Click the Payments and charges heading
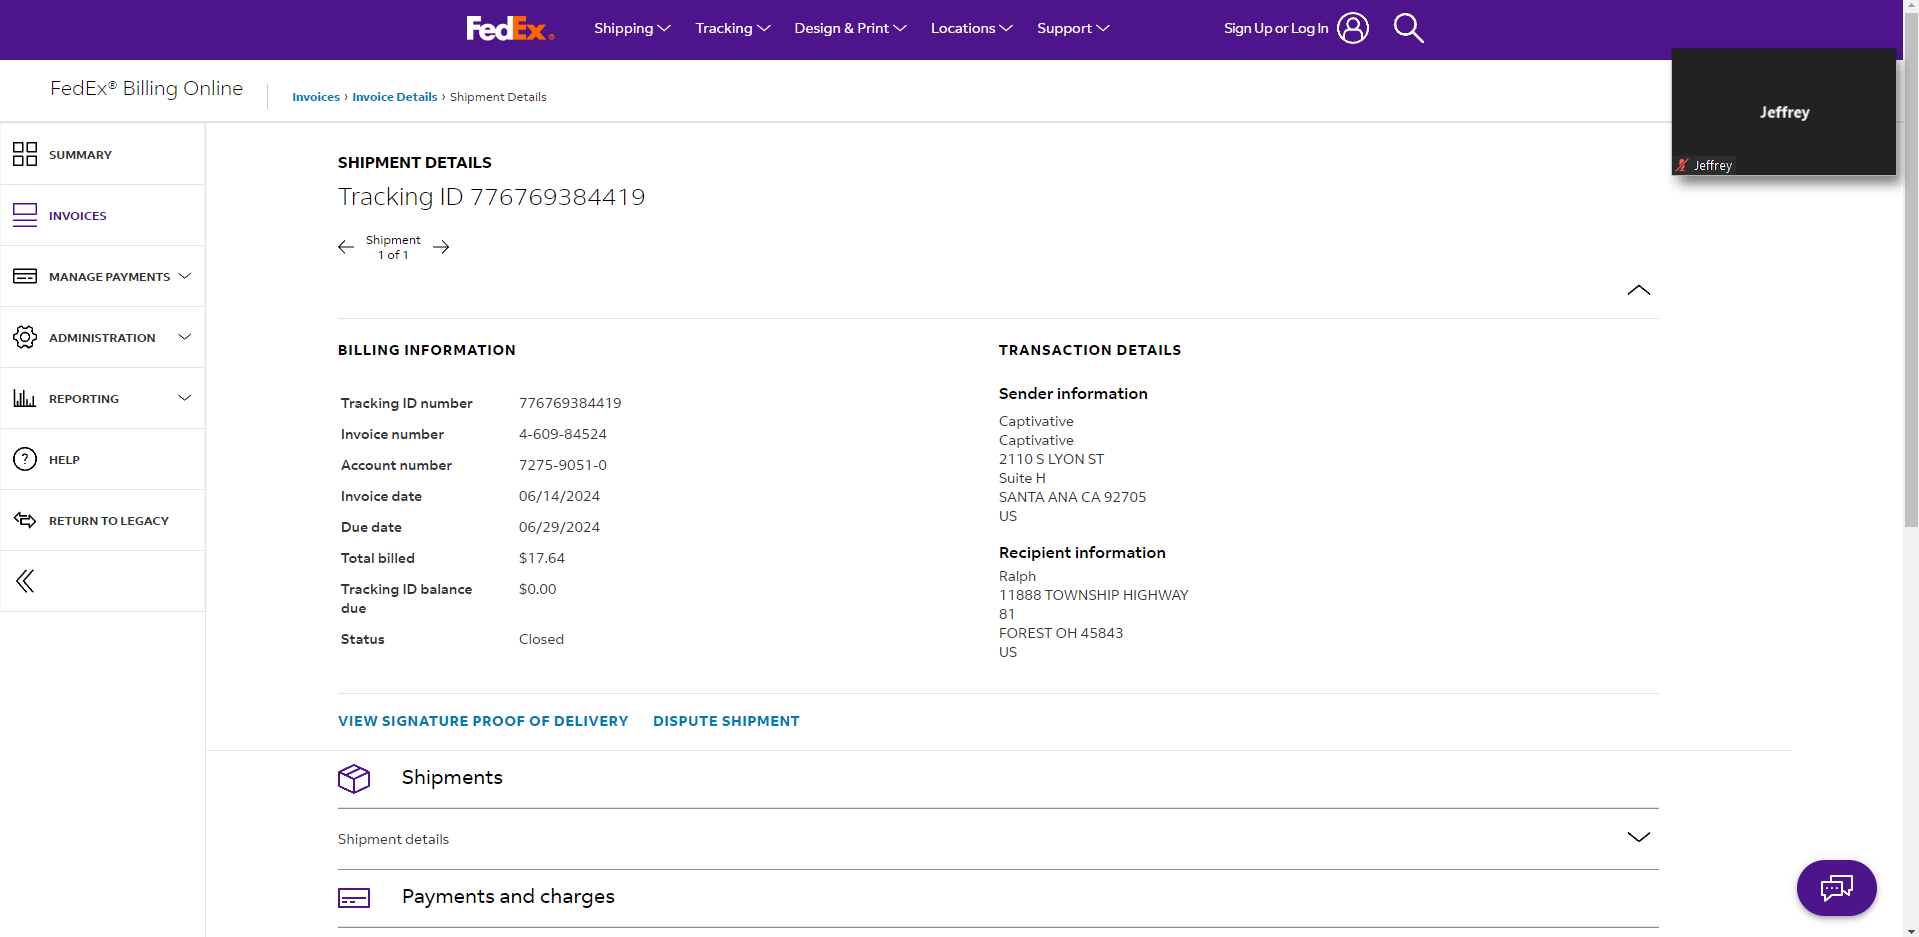This screenshot has height=937, width=1919. 508,897
